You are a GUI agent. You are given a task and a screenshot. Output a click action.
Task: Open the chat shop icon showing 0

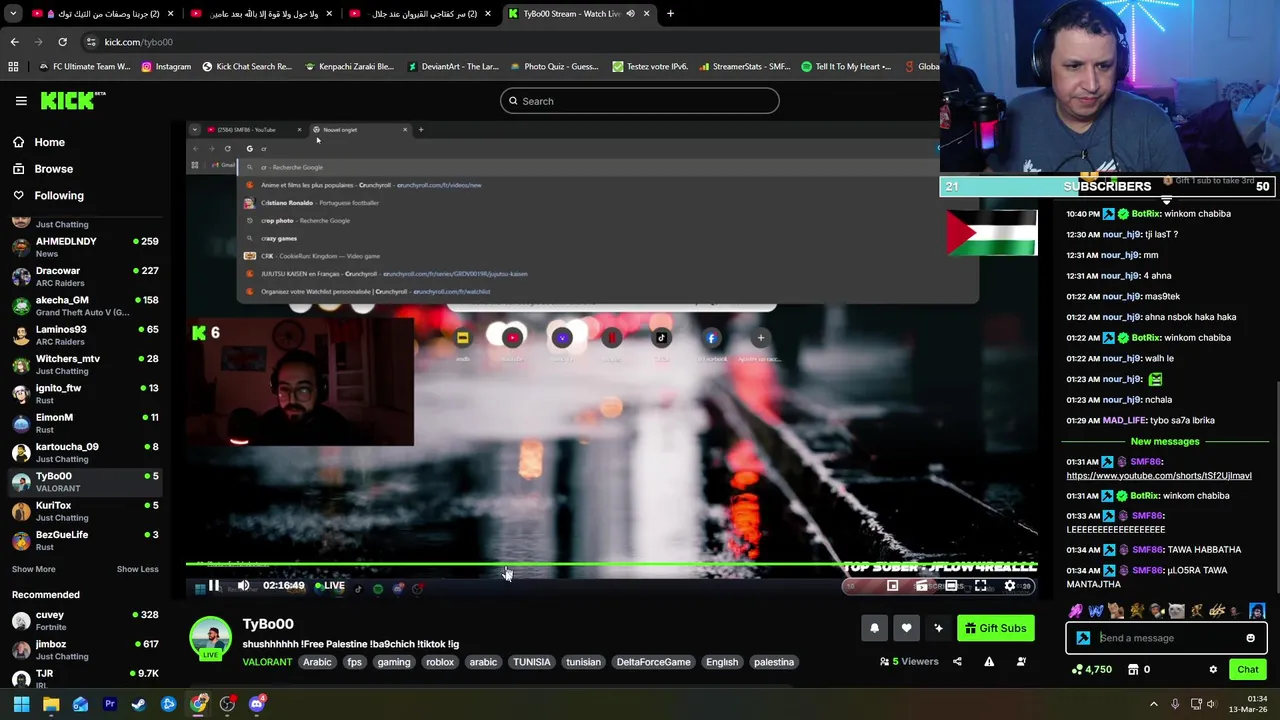coord(1139,670)
